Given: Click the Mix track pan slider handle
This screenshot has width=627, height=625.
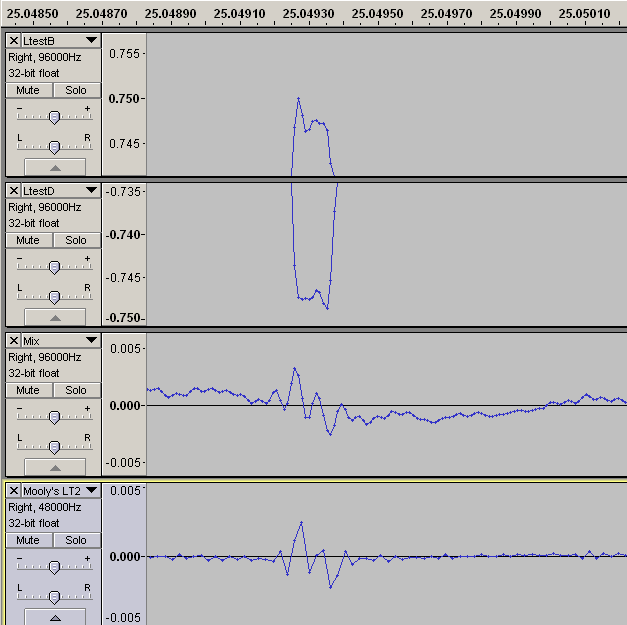Looking at the screenshot, I should (54, 447).
